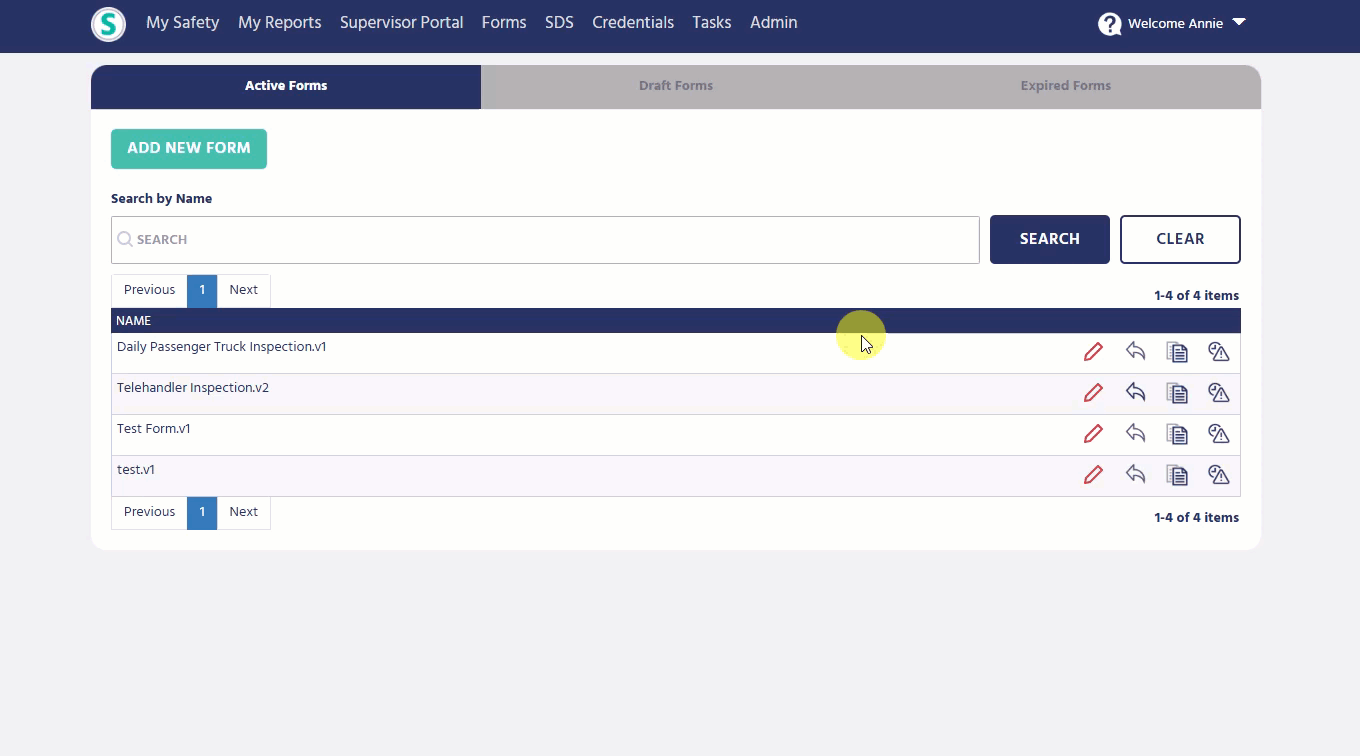The width and height of the screenshot is (1360, 756).
Task: Open the Forms menu item
Action: (x=504, y=22)
